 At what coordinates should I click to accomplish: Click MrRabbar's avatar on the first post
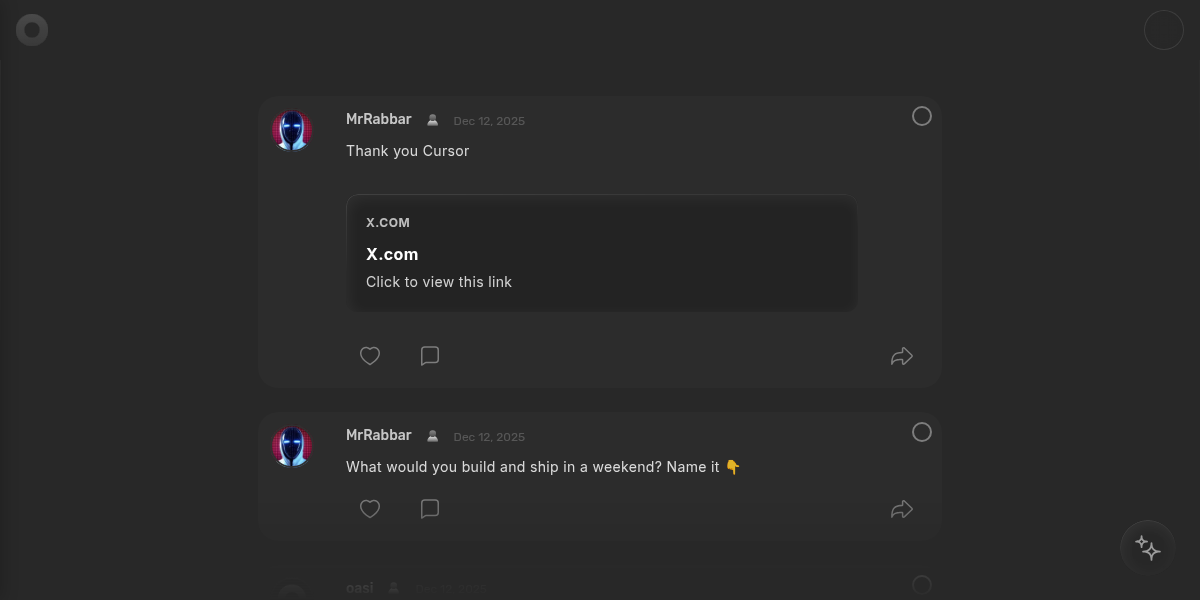(291, 130)
